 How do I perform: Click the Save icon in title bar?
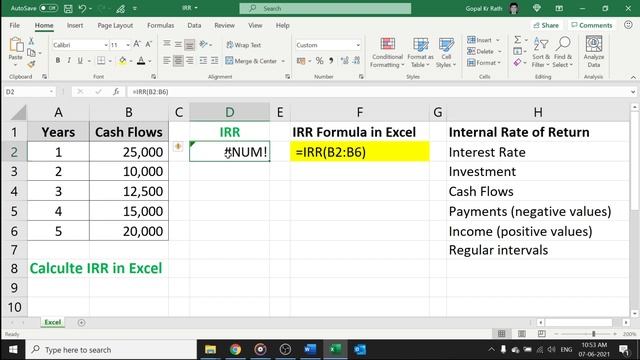[x=68, y=8]
